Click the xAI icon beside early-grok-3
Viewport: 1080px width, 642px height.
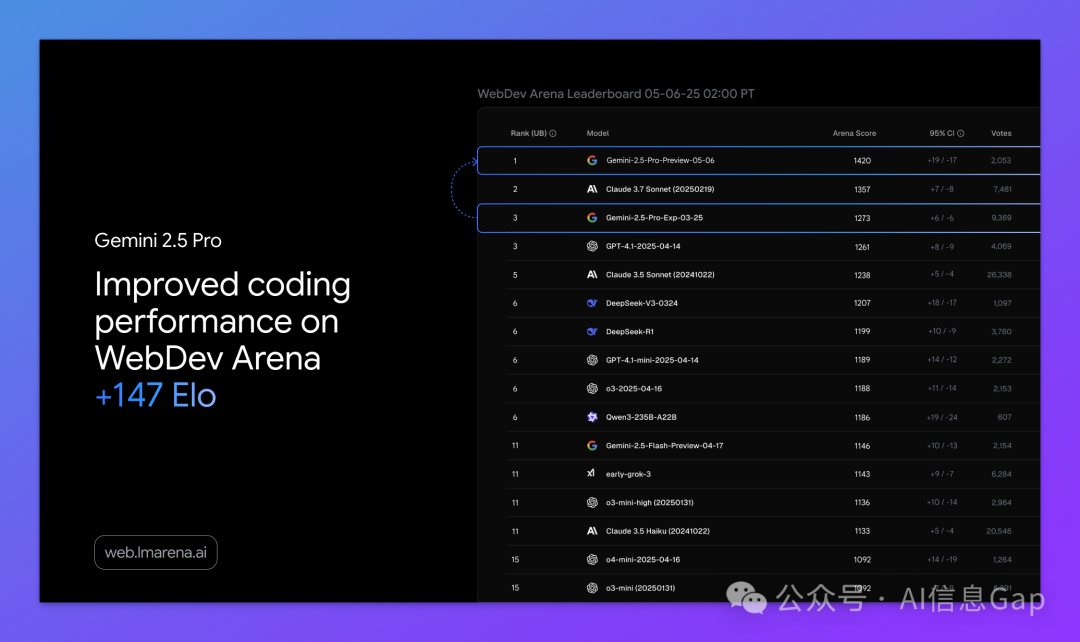pyautogui.click(x=591, y=473)
